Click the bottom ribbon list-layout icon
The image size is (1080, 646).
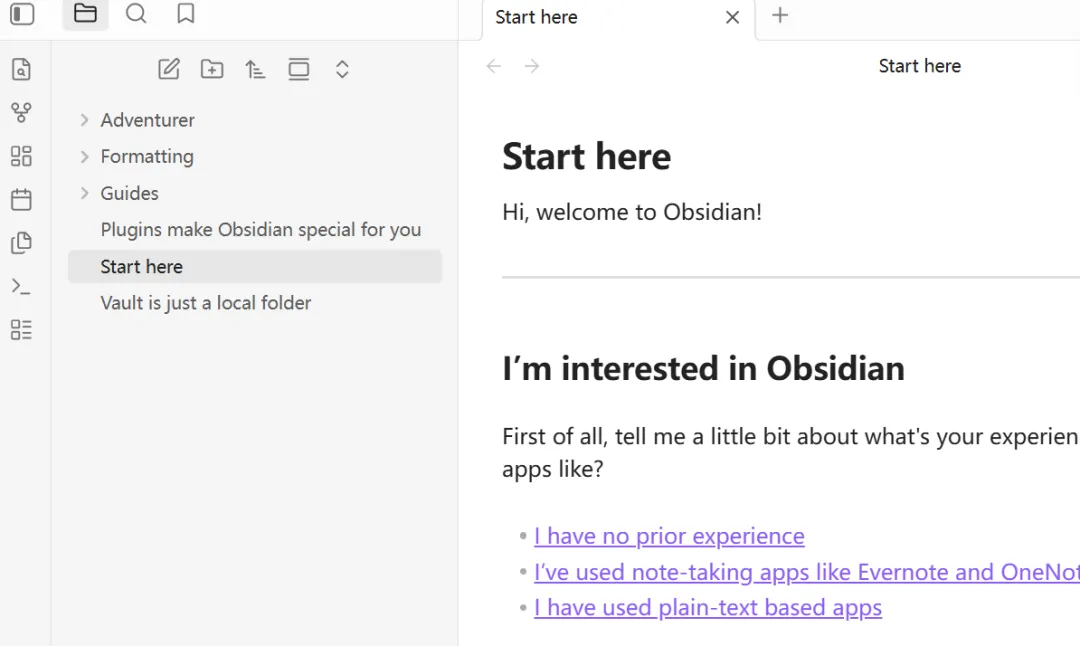point(21,330)
